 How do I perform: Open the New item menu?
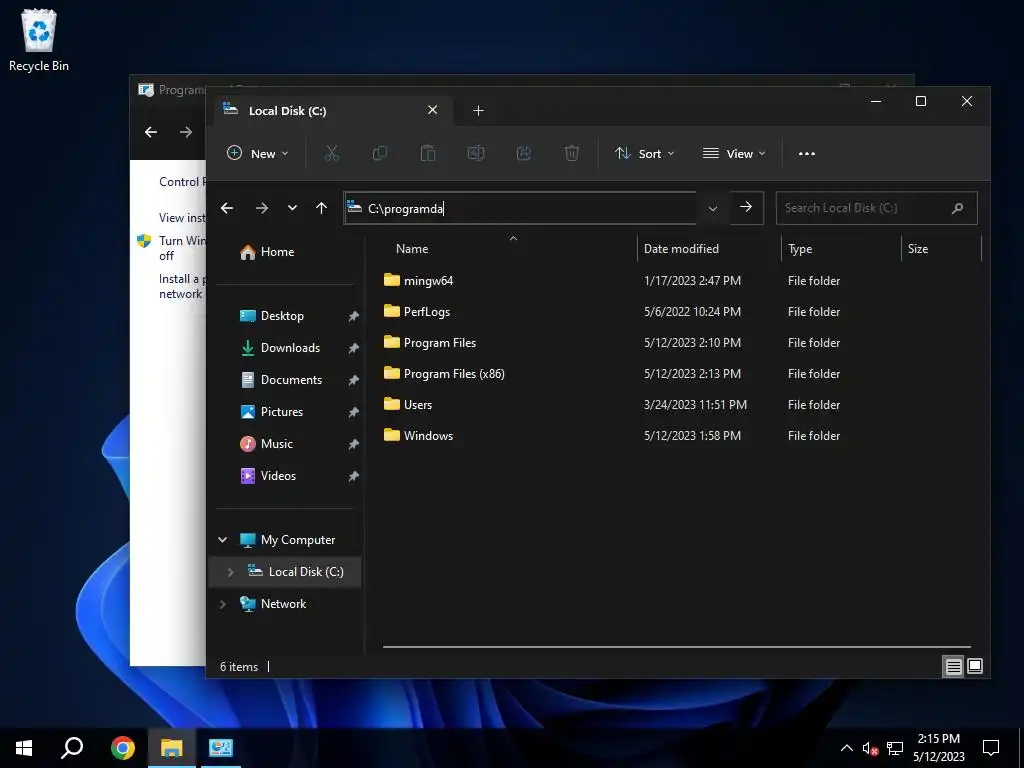(257, 153)
